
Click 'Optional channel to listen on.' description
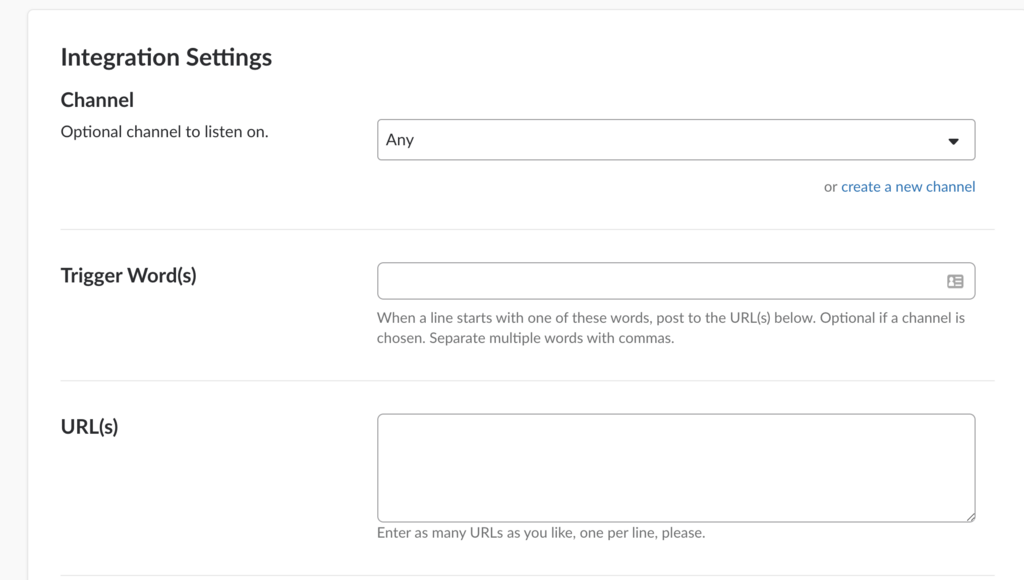pos(165,132)
